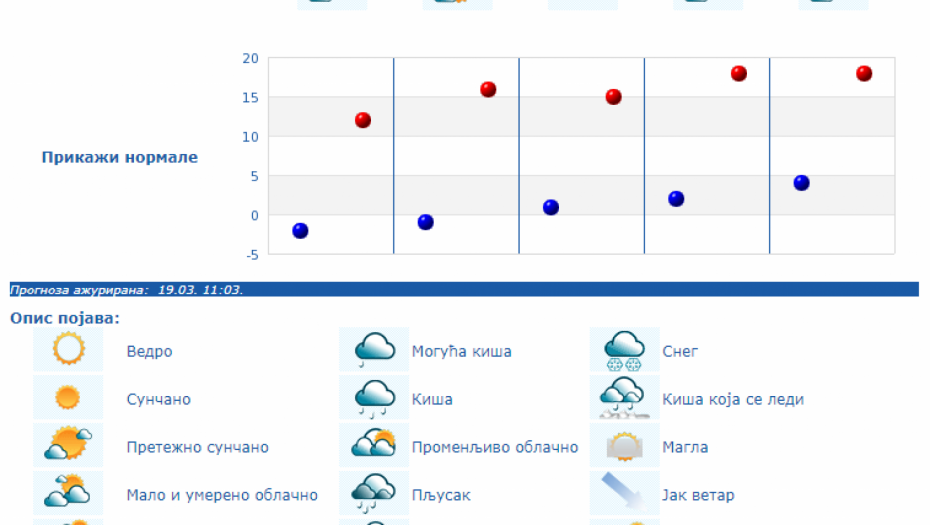Click the Сунчано sun icon
The height and width of the screenshot is (525, 930).
pyautogui.click(x=68, y=398)
